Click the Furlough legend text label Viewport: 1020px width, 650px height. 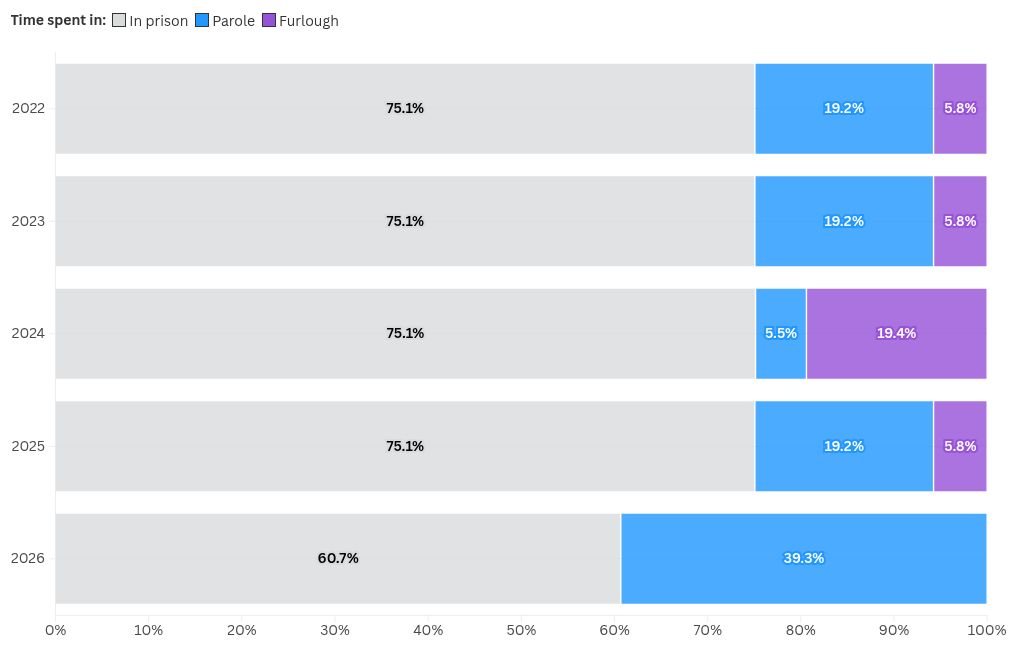[x=309, y=21]
